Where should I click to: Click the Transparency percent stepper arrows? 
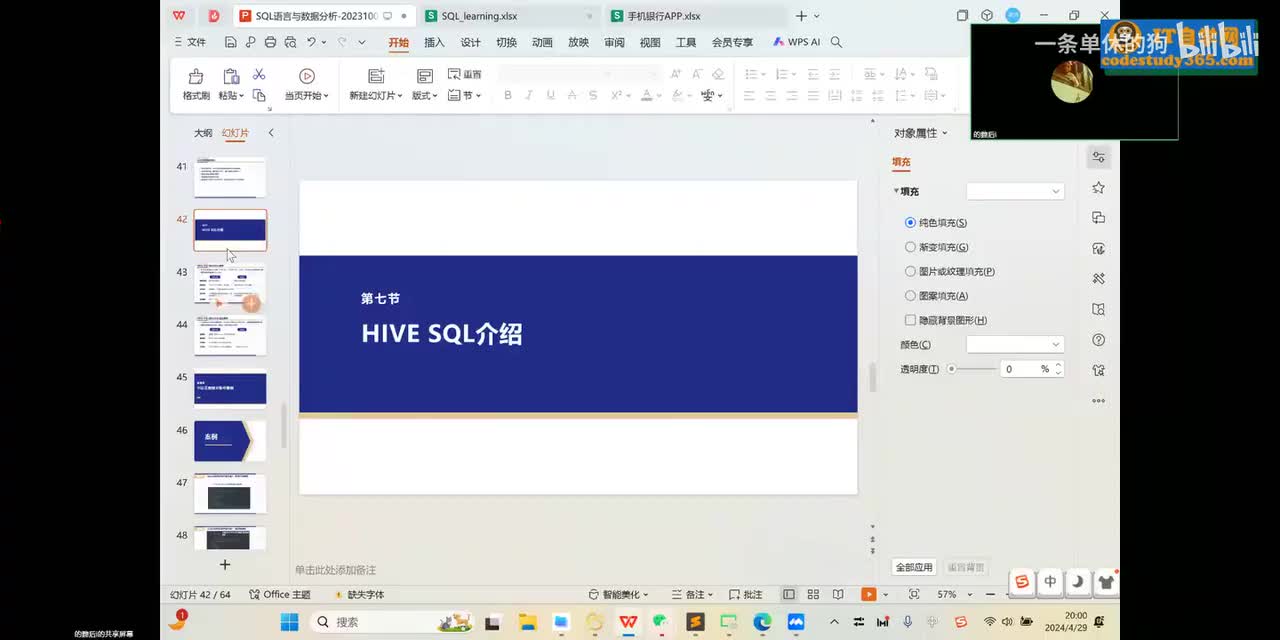click(1058, 369)
